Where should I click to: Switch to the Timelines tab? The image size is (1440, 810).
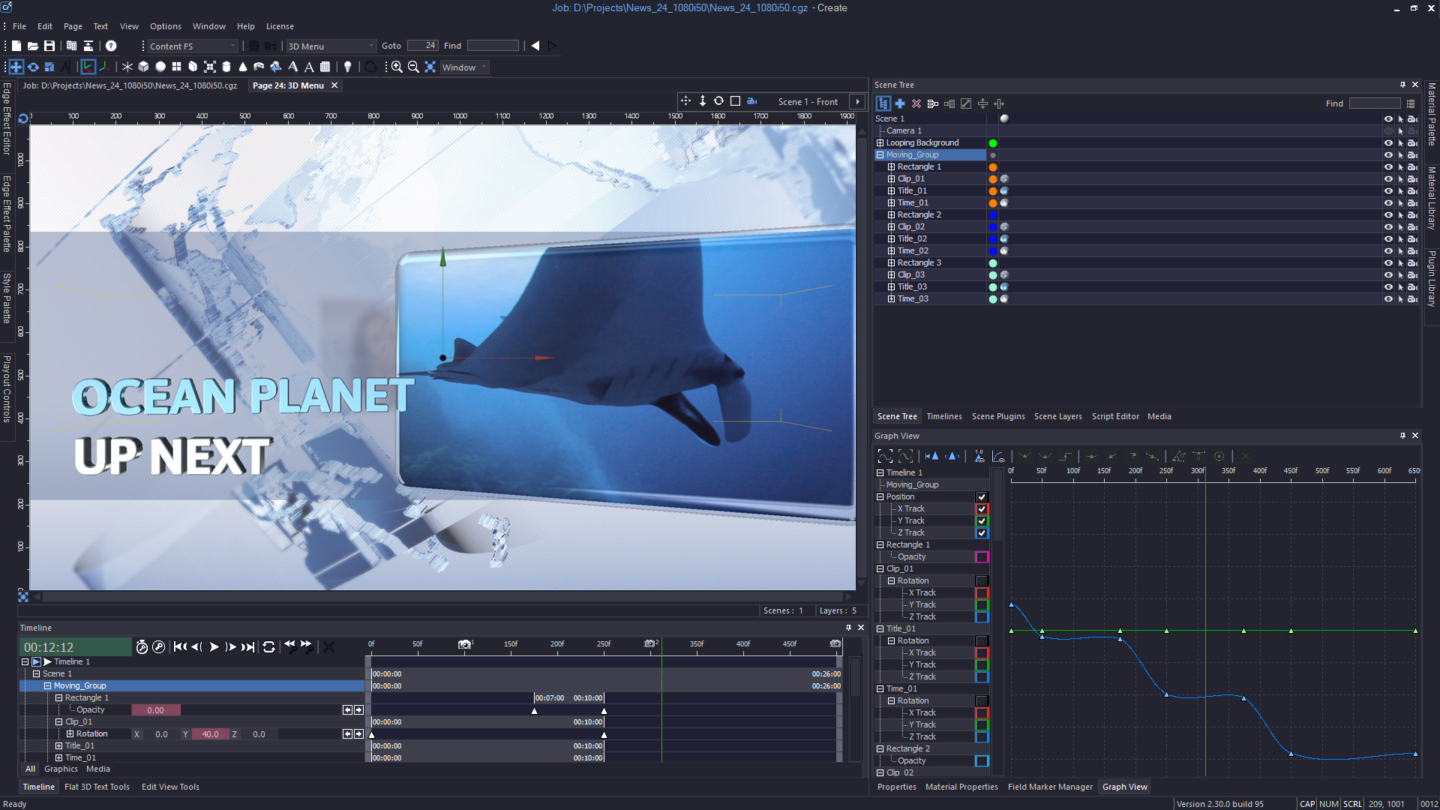[x=944, y=416]
